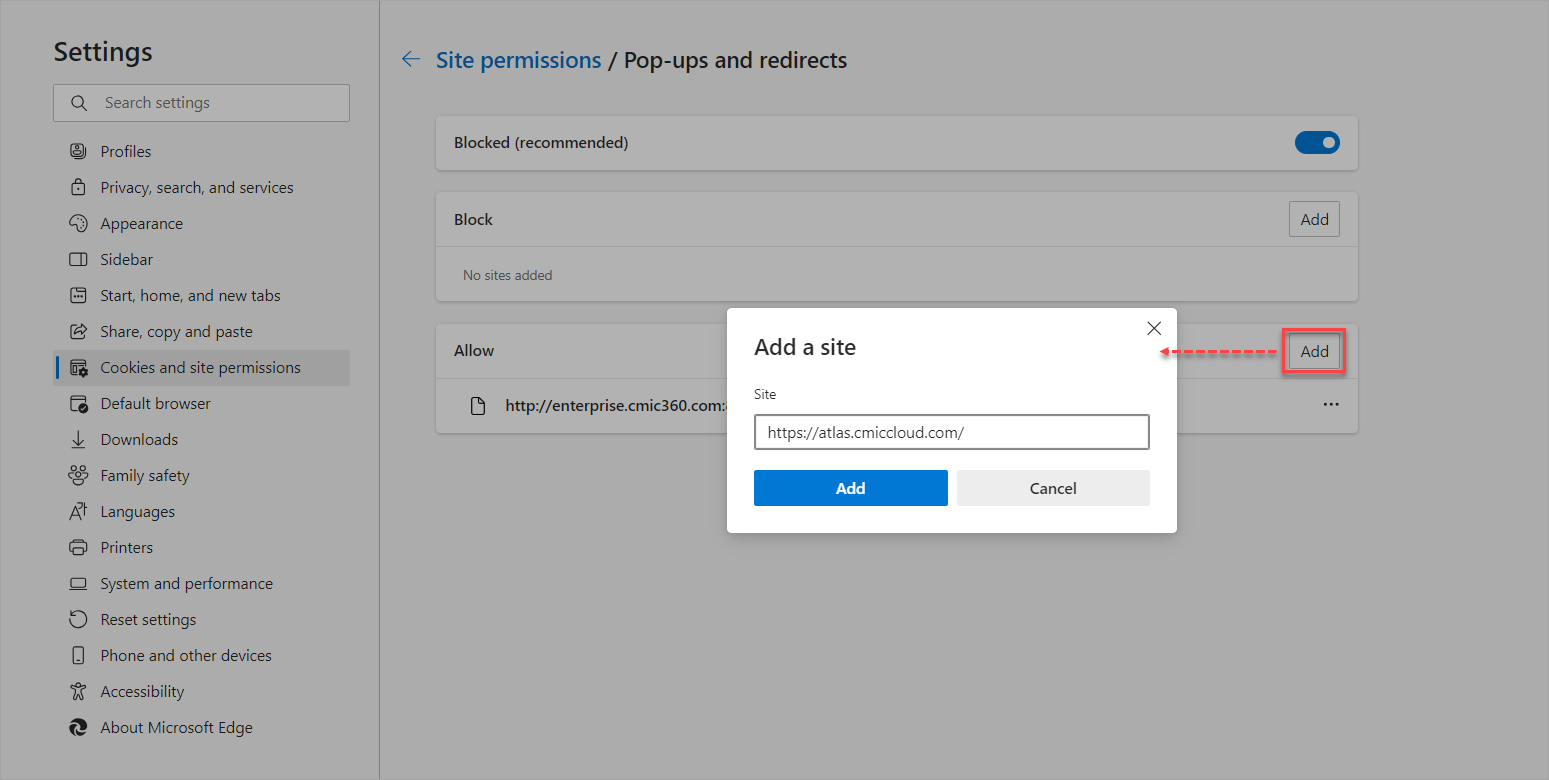Open Languages settings page
The width and height of the screenshot is (1549, 780).
click(137, 512)
